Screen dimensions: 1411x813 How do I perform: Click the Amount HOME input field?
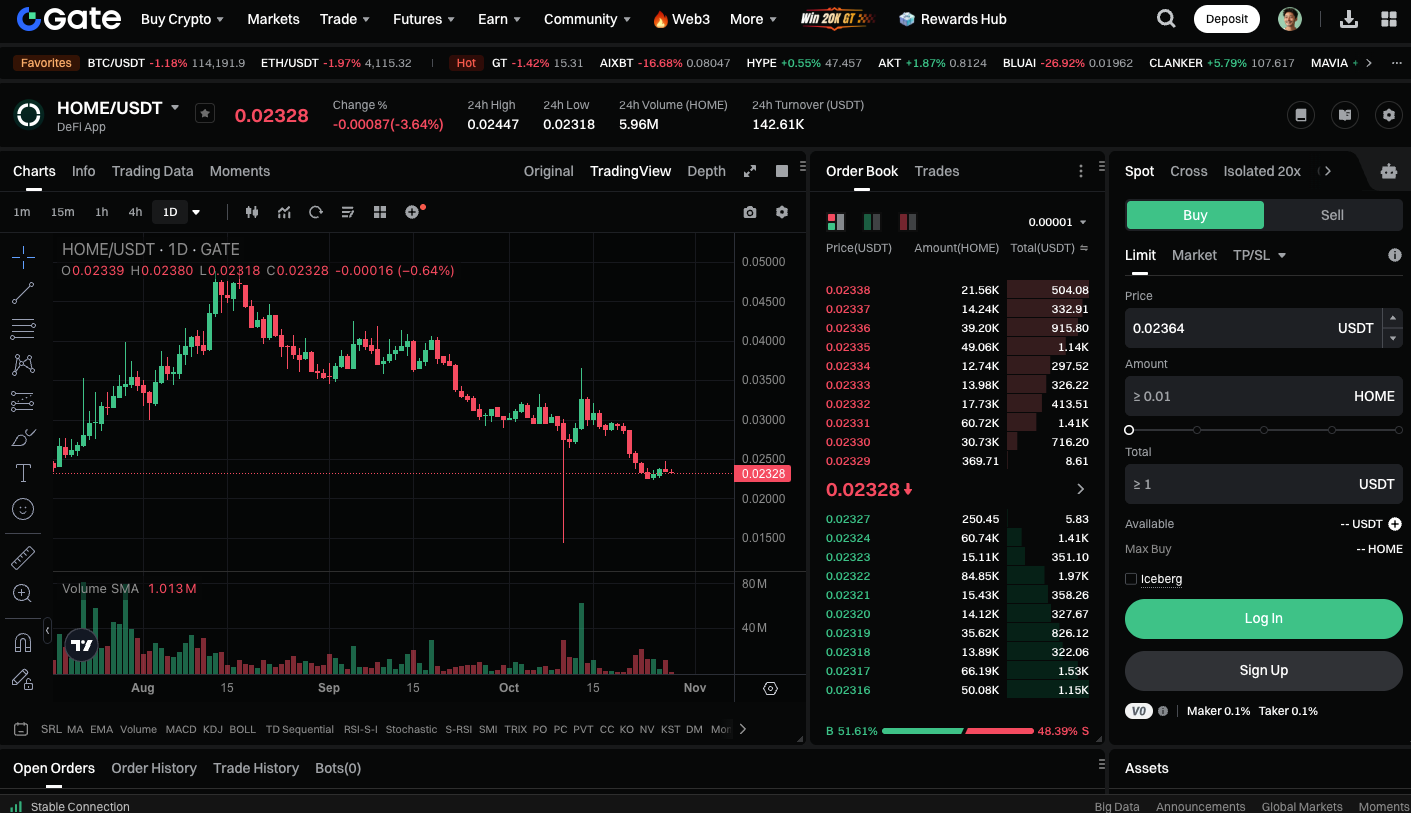coord(1264,396)
